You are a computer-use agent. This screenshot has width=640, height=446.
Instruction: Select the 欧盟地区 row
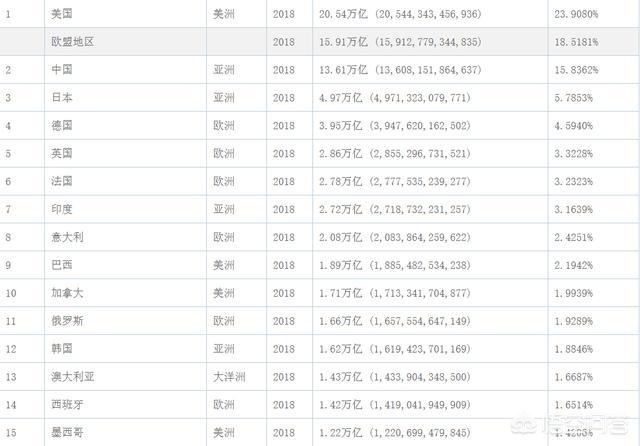[320, 42]
